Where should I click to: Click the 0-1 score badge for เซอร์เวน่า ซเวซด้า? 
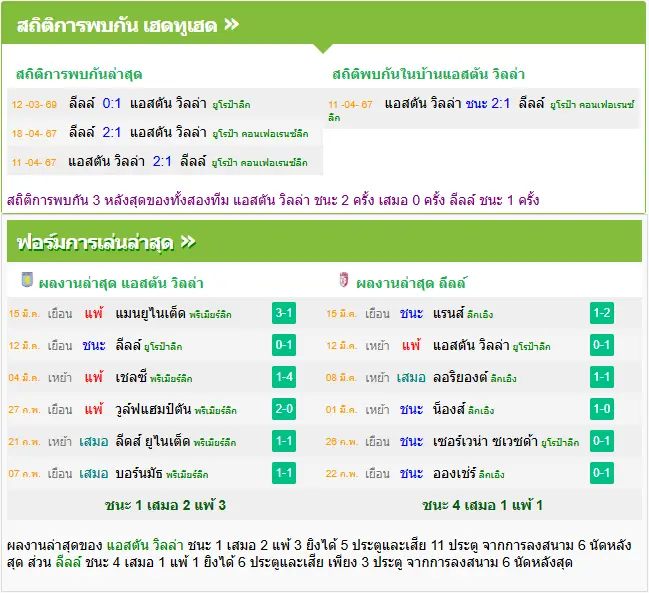602,441
